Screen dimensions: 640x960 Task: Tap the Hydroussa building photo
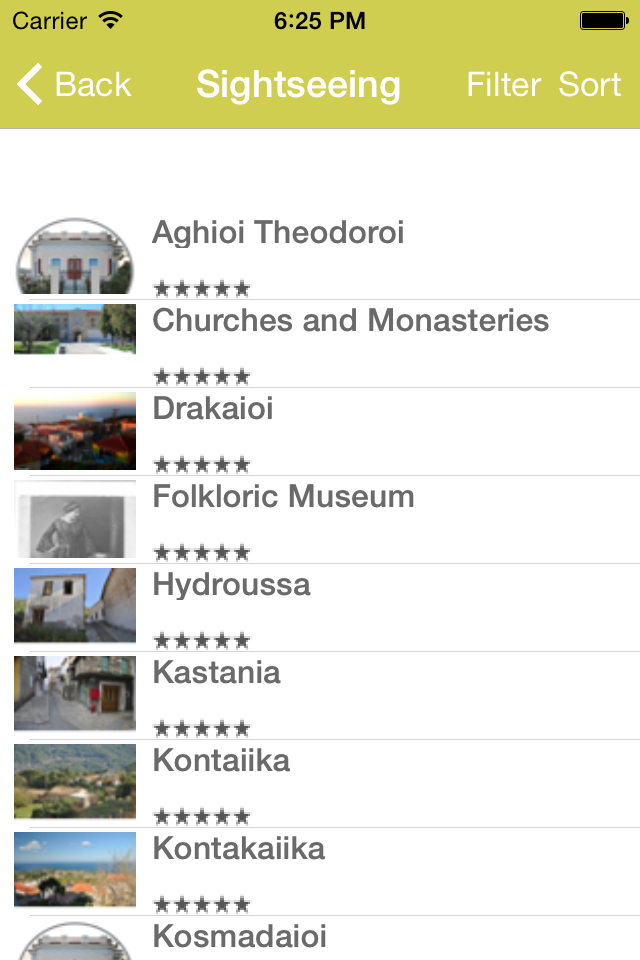pyautogui.click(x=75, y=605)
